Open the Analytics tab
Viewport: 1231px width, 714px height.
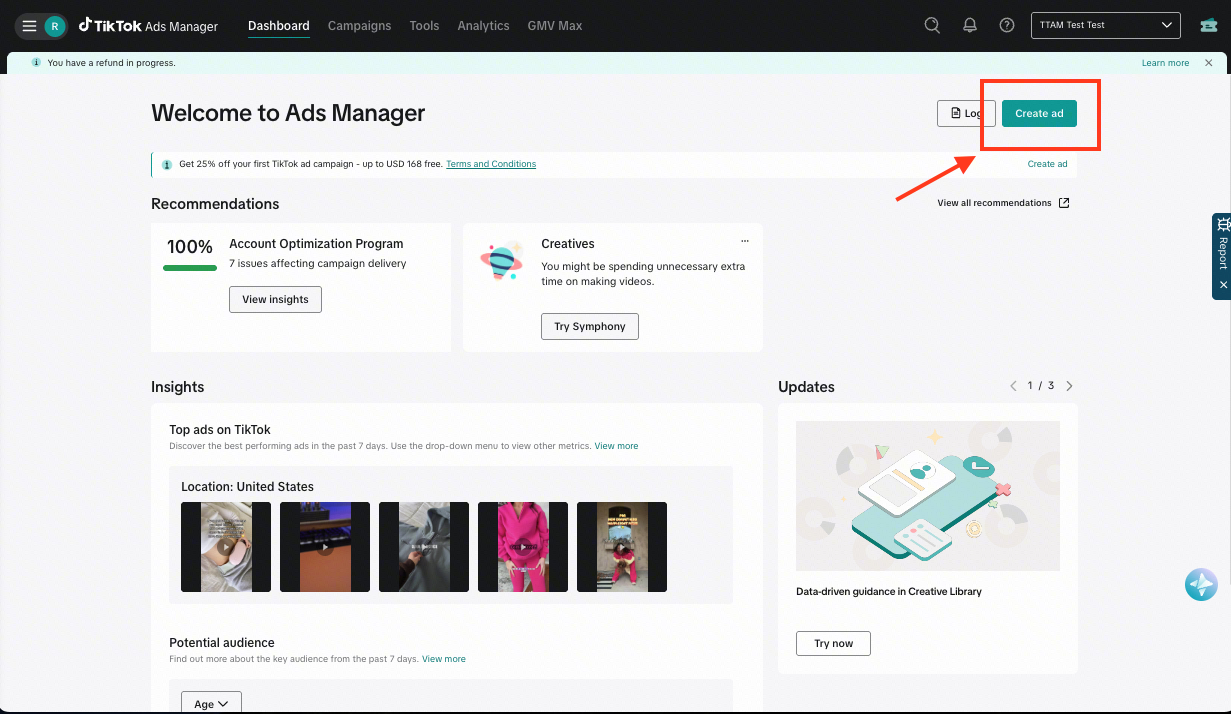click(483, 26)
